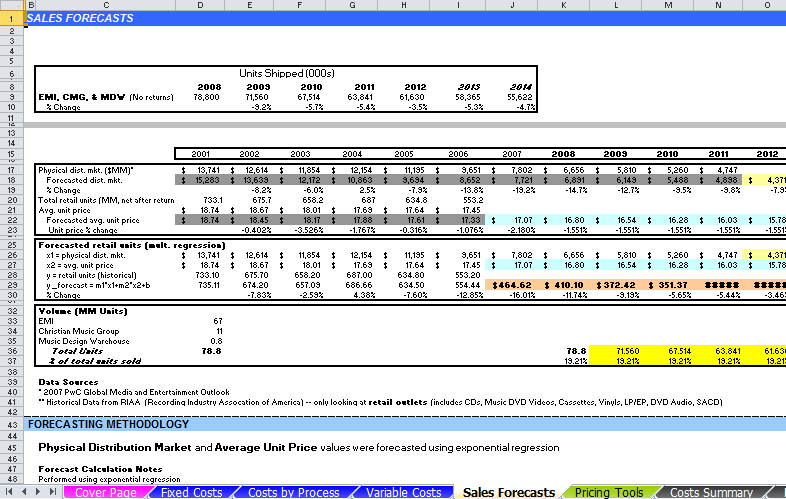Go to the previous sheet tab arrow
This screenshot has height=499, width=786.
tap(24, 492)
